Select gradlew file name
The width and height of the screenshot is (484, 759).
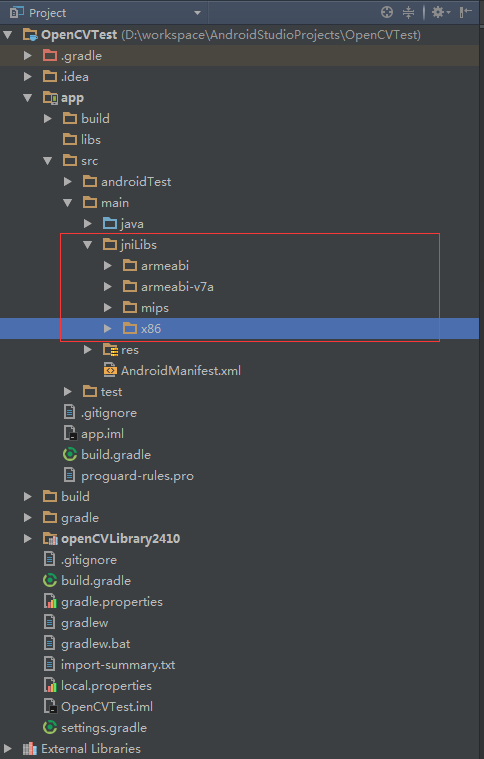point(85,623)
